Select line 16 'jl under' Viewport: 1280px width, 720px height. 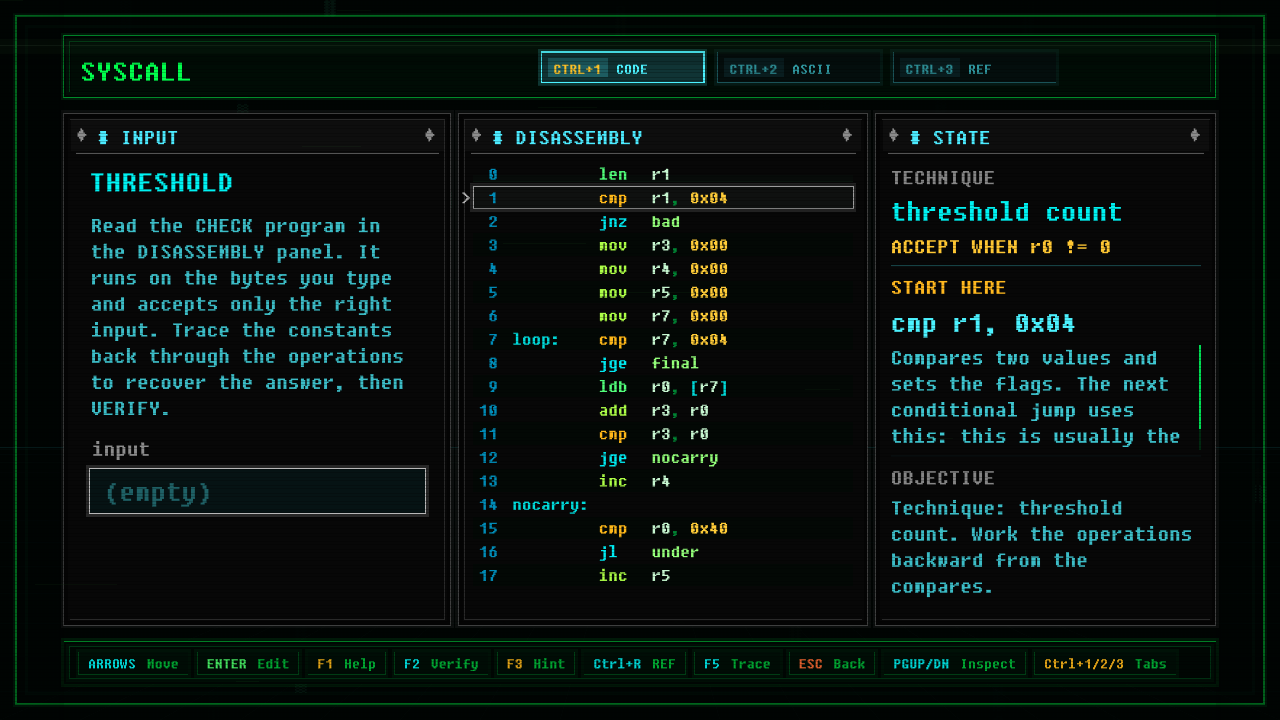[x=663, y=552]
